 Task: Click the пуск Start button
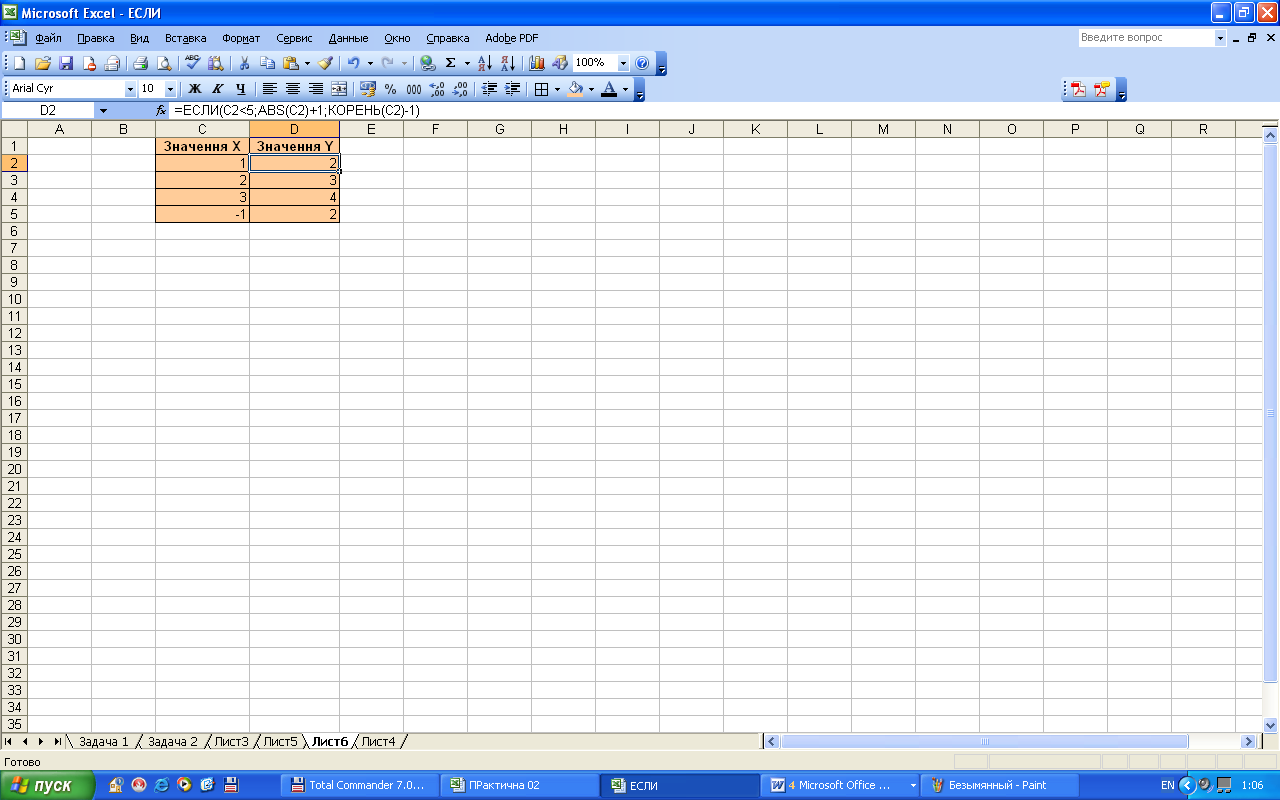coord(48,785)
